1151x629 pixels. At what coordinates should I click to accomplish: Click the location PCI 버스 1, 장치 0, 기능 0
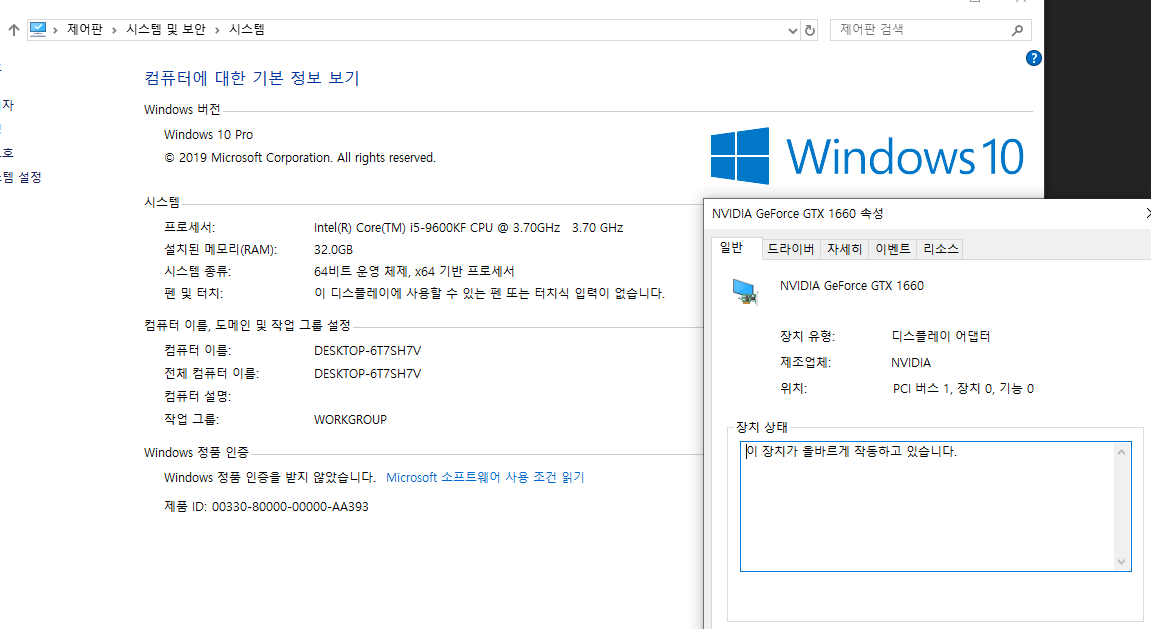[x=963, y=389]
